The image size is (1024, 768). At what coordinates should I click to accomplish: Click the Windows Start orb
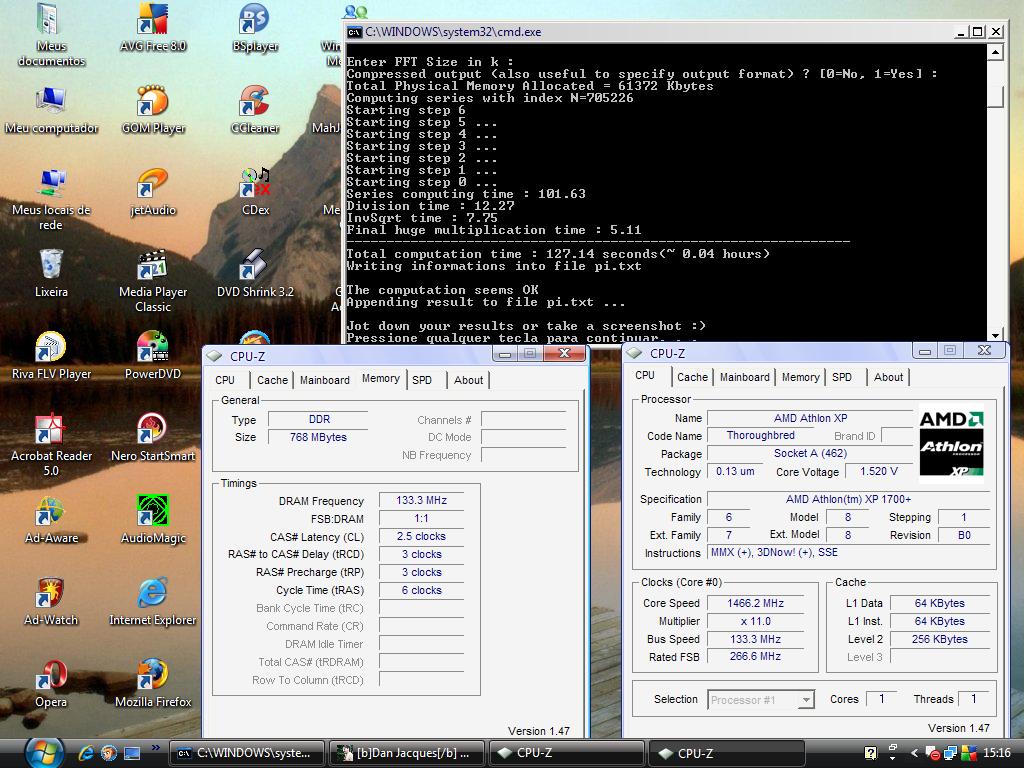tap(44, 753)
